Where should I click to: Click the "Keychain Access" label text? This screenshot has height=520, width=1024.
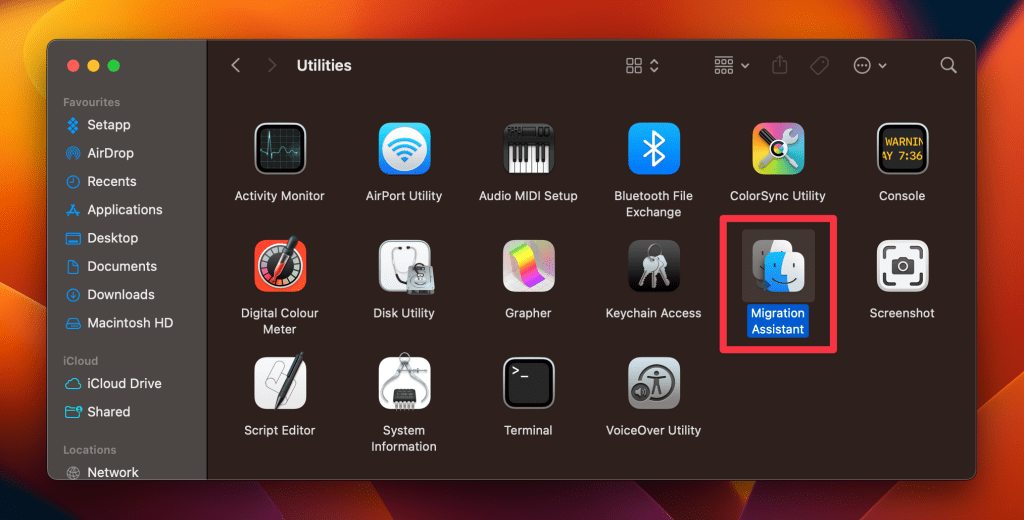pos(653,313)
